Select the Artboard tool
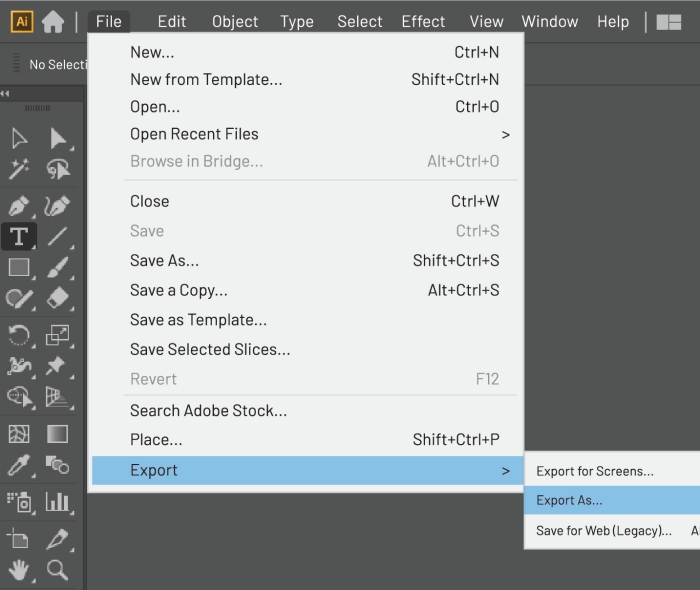The height and width of the screenshot is (590, 700). click(x=19, y=539)
